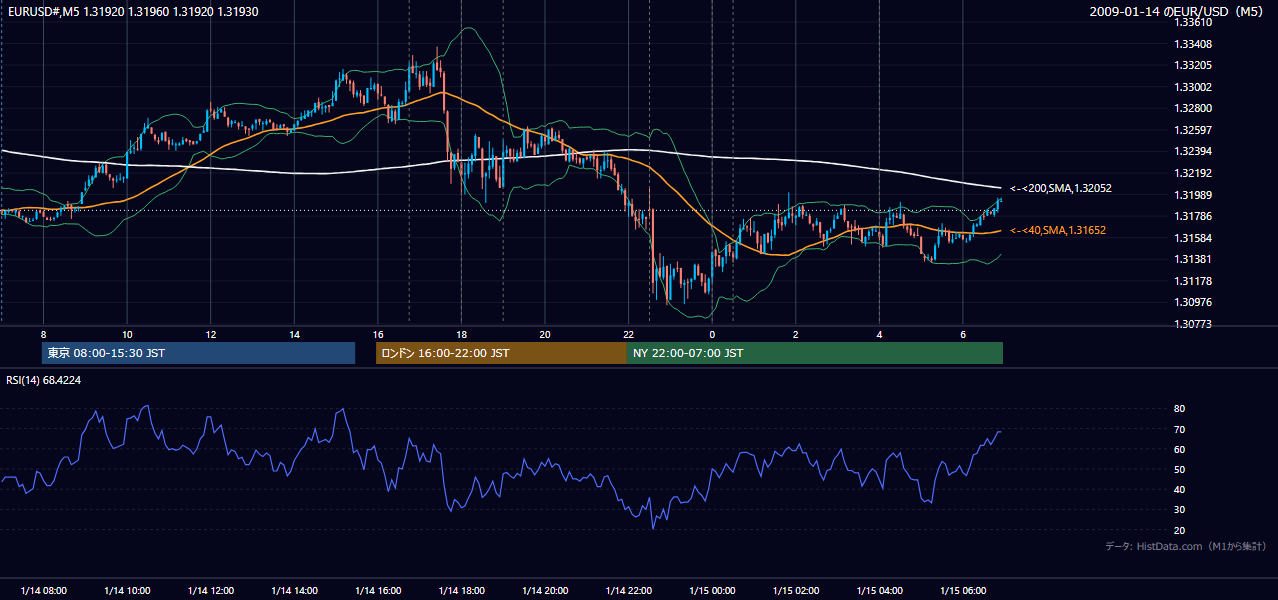Select the NY 22:00-07:00 JST session bar
Viewport: 1278px width, 600px height.
pyautogui.click(x=815, y=353)
